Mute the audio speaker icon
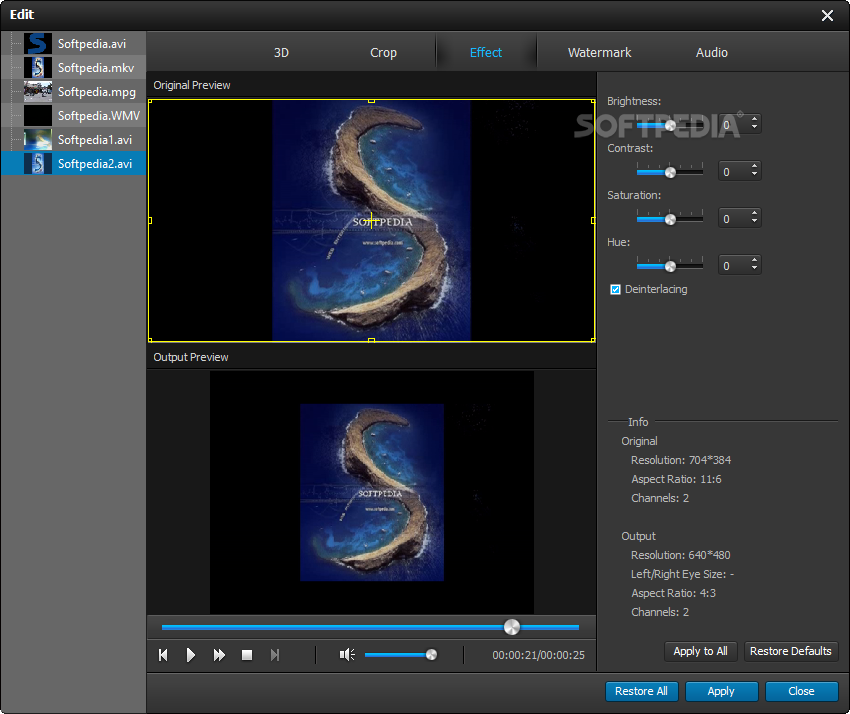 tap(346, 655)
